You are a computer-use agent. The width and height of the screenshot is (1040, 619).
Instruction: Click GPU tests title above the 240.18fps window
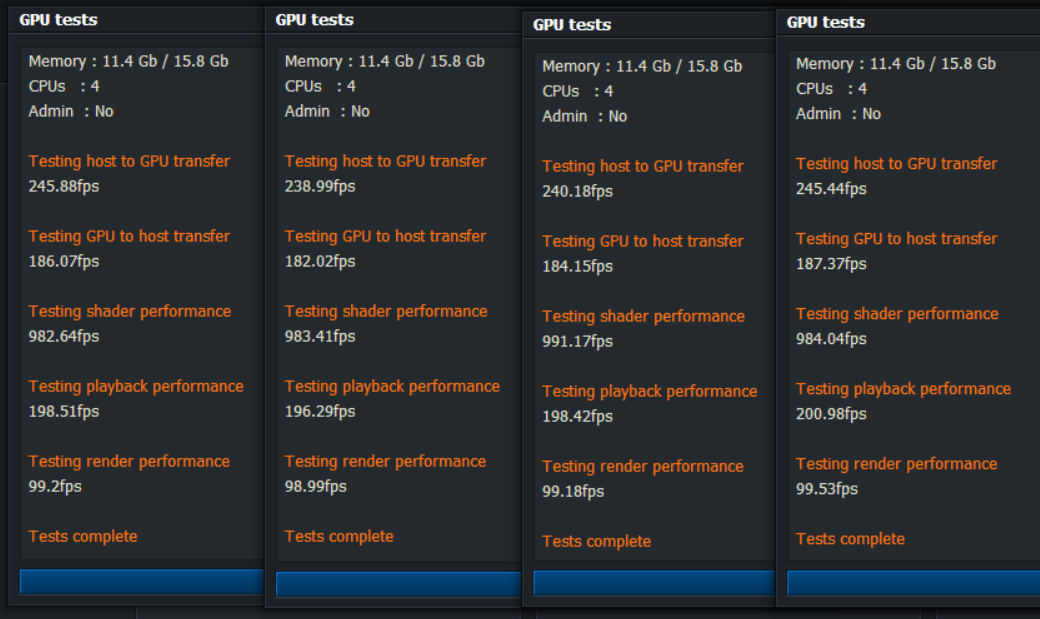coord(572,25)
